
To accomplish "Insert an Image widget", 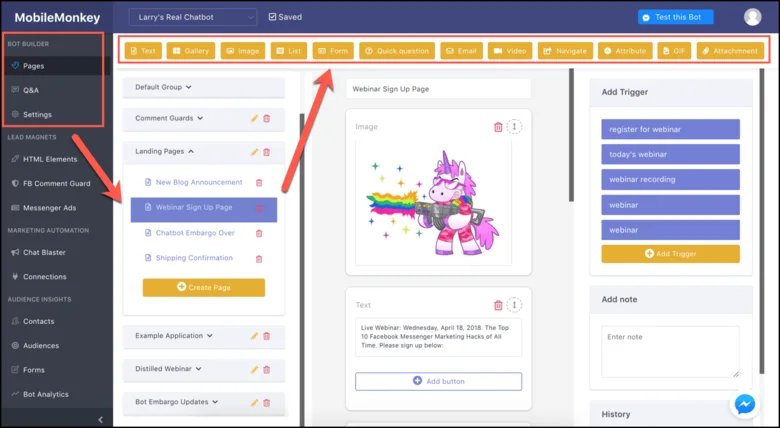I will 243,51.
